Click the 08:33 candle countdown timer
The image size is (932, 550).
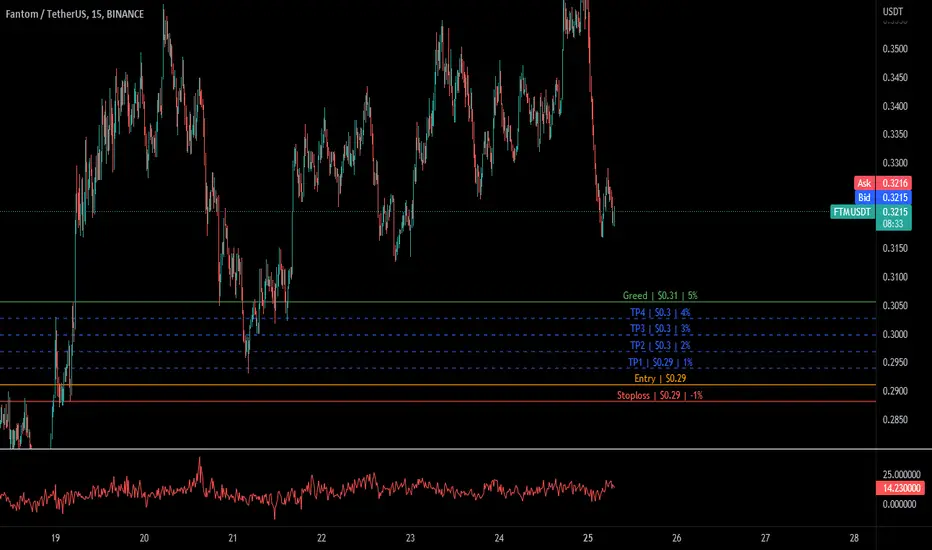click(893, 224)
